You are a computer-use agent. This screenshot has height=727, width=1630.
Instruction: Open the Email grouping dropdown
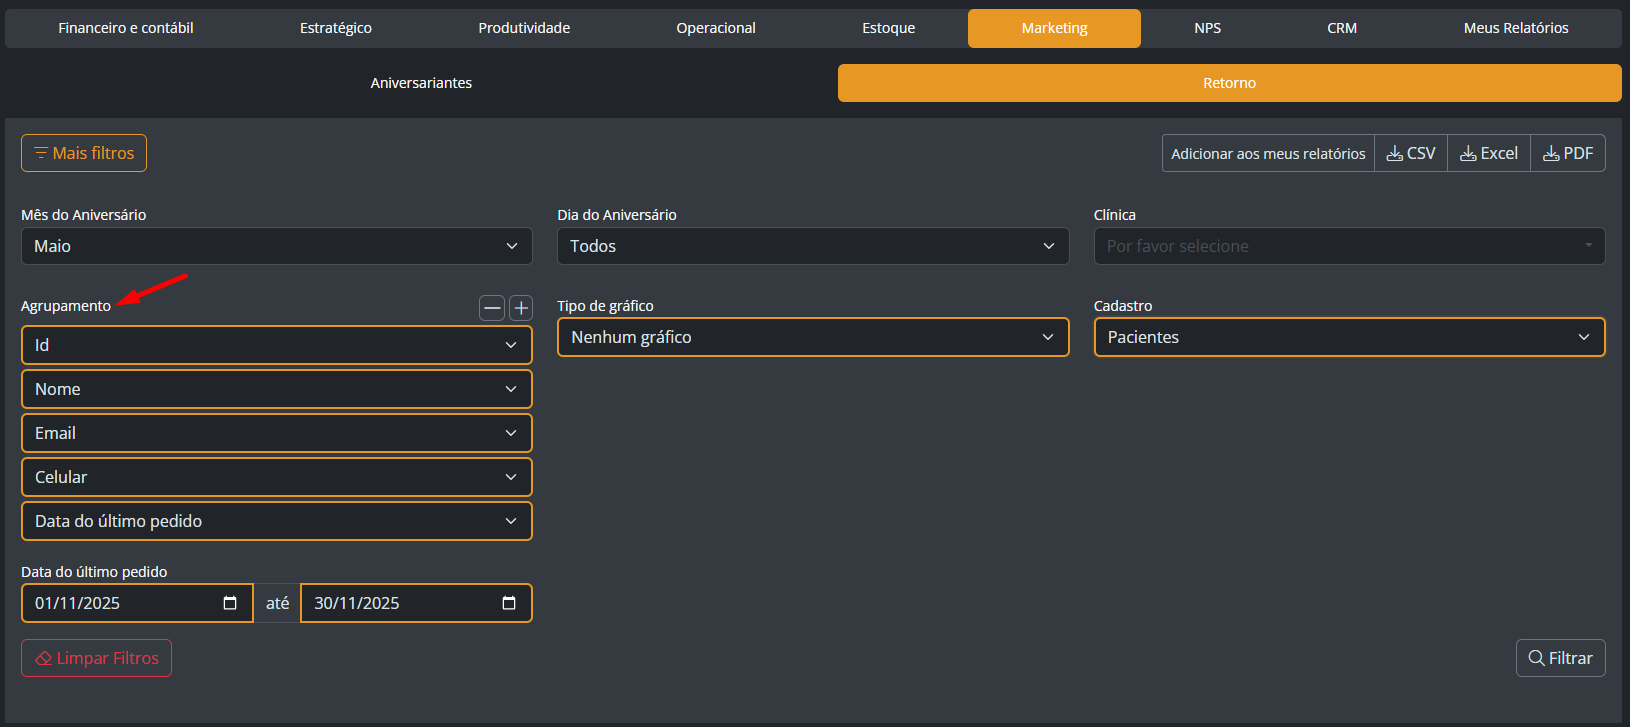click(x=277, y=433)
